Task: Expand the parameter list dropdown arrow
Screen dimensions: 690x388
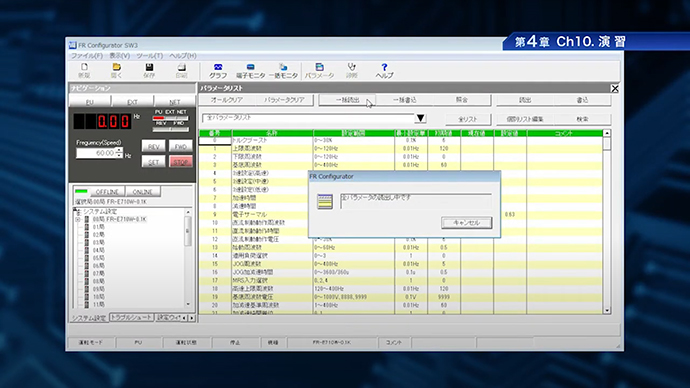Action: (x=421, y=118)
